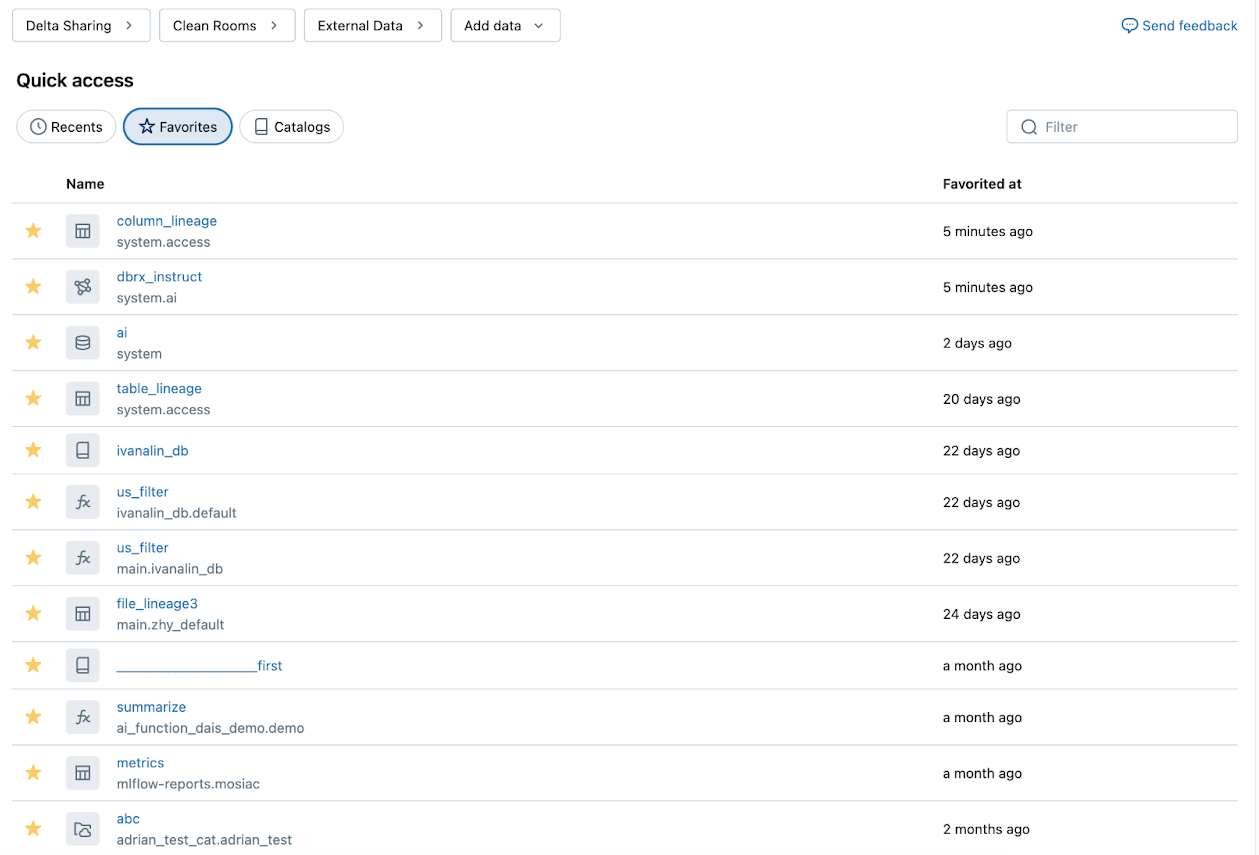
Task: Open the dbrx_instruct model page
Action: tap(159, 276)
